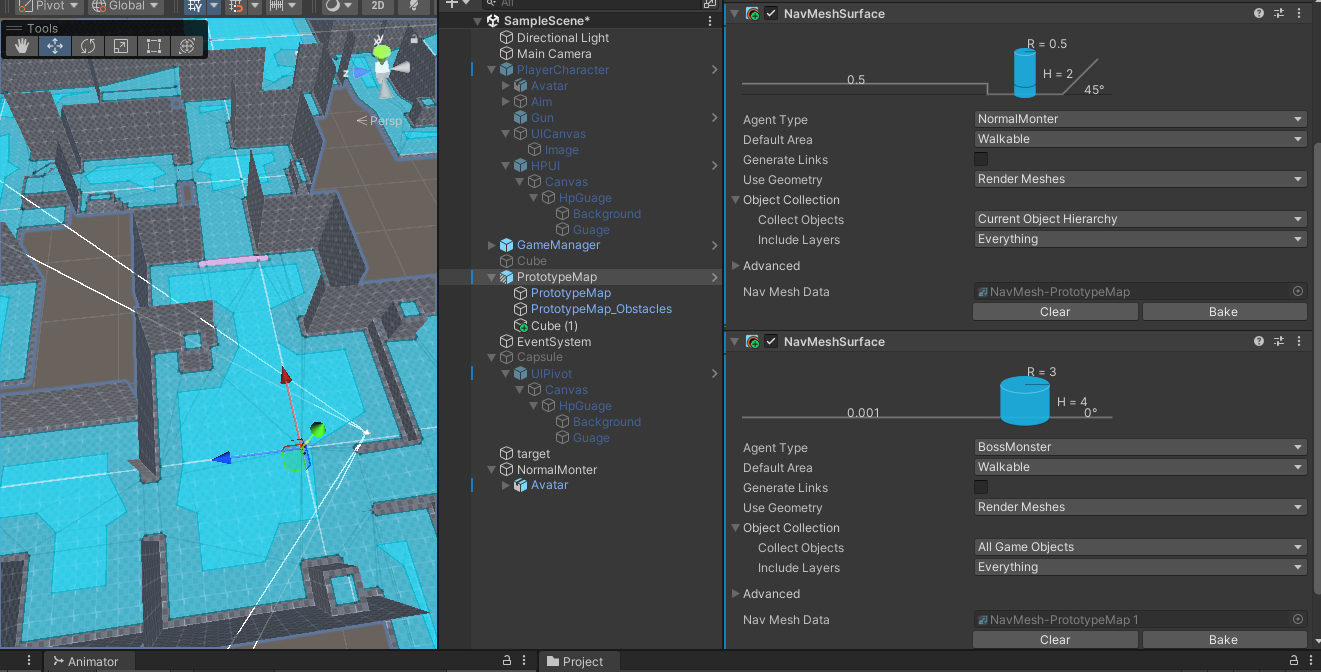Clear the NavMesh-PrototypeMap 1 data
The image size is (1321, 672).
tap(1054, 640)
